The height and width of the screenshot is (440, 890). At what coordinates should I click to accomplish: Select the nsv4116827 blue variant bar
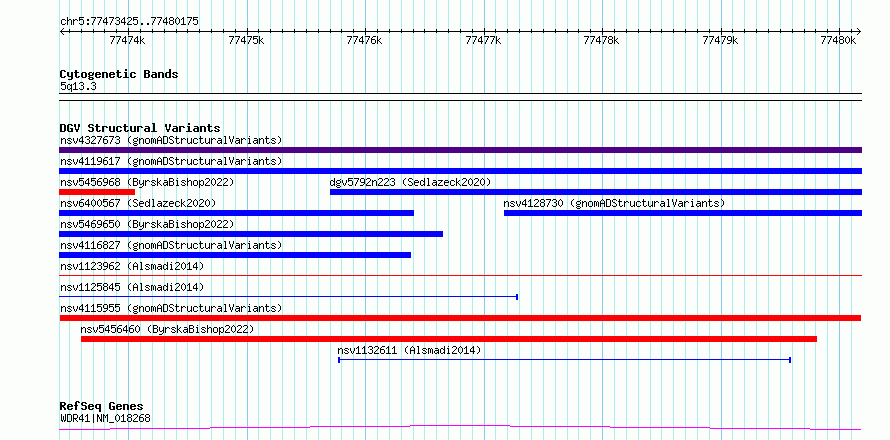coord(235,255)
